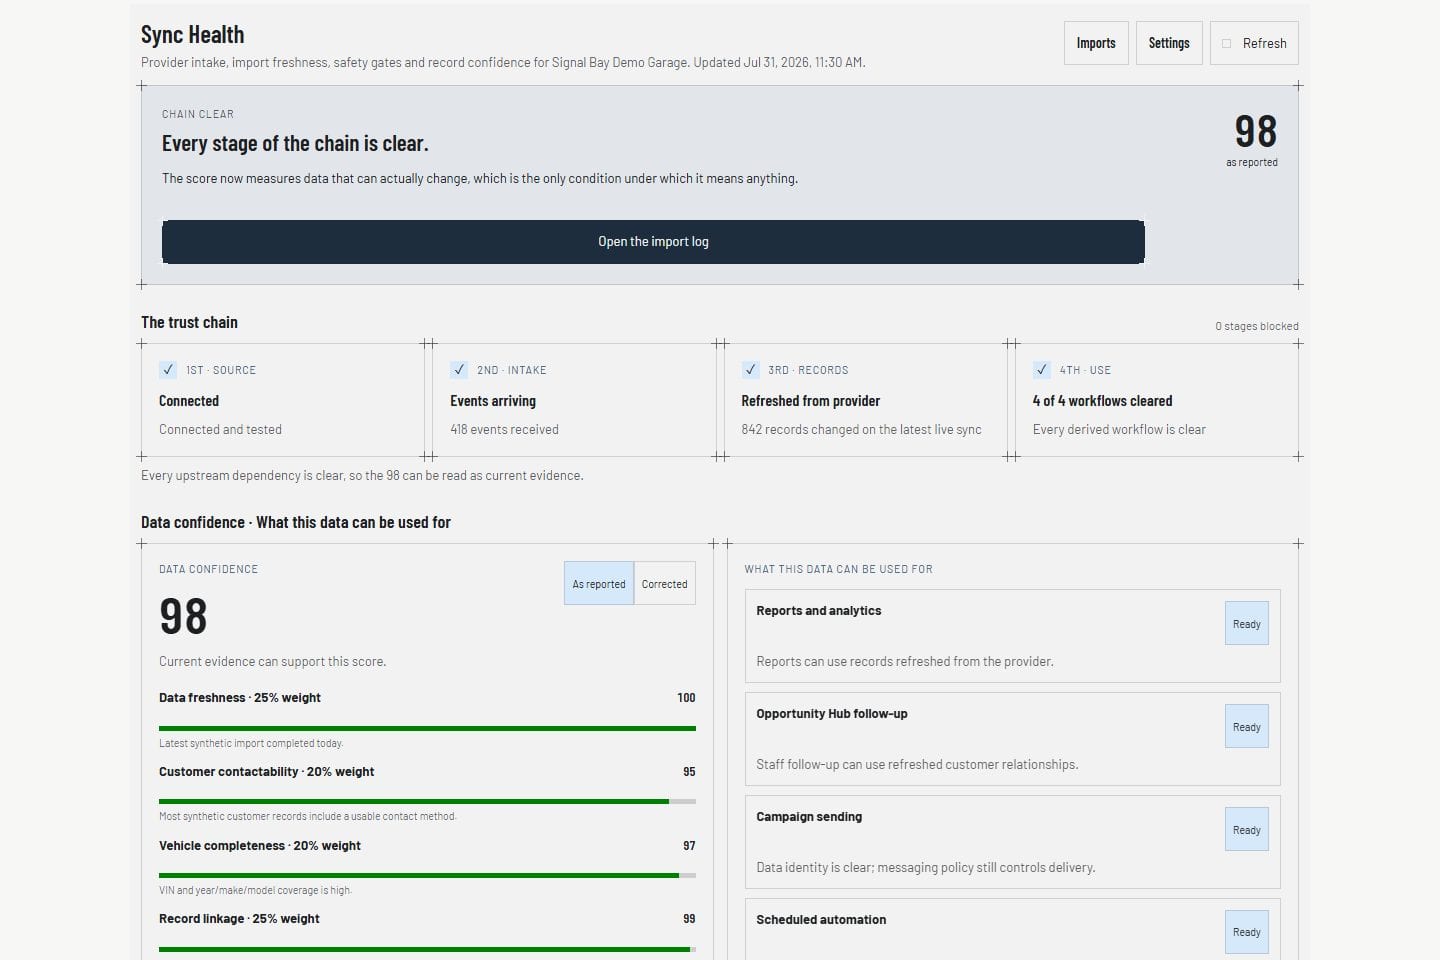Viewport: 1440px width, 960px height.
Task: Click the Every stage of the chain is clear heading
Action: (295, 144)
